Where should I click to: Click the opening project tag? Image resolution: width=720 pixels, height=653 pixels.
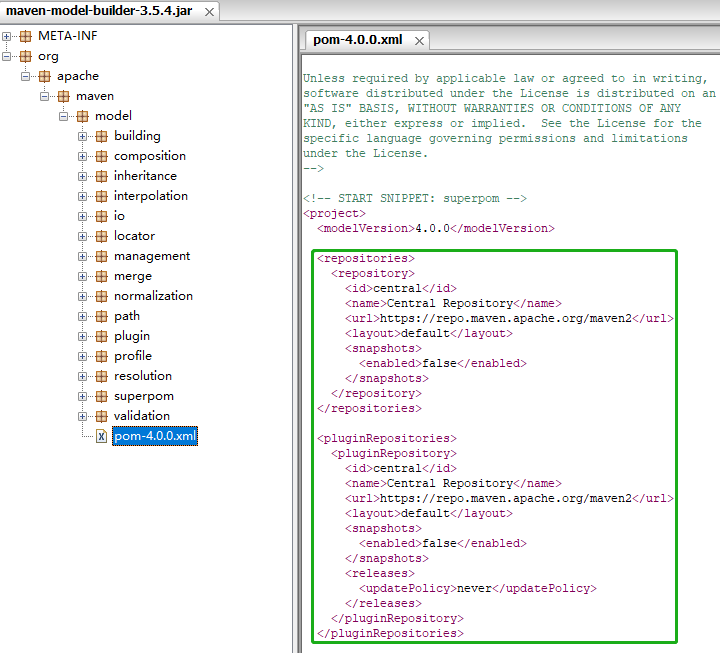[334, 214]
